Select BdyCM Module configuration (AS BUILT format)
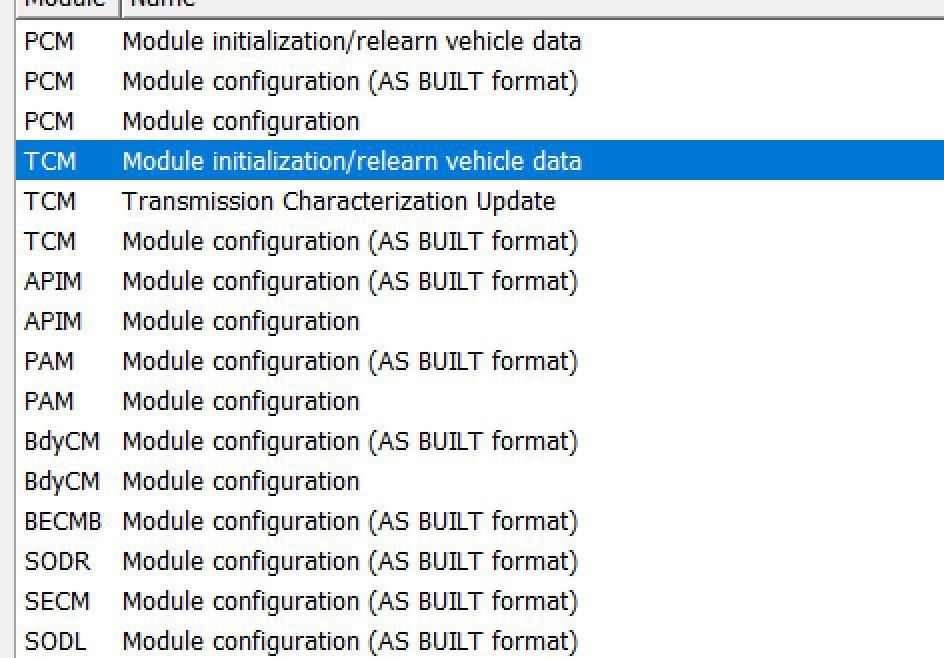This screenshot has height=658, width=944. pyautogui.click(x=300, y=441)
